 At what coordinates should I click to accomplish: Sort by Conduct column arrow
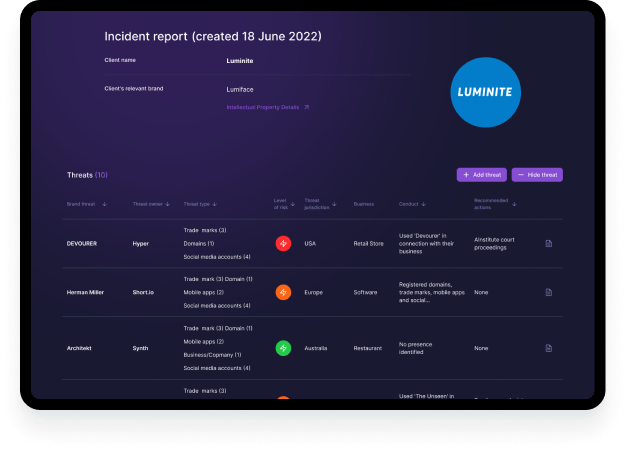[424, 204]
